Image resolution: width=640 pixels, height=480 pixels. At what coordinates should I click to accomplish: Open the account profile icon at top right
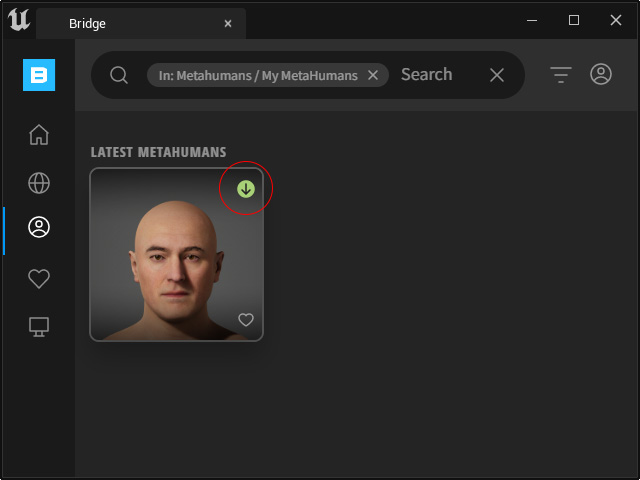coord(601,74)
